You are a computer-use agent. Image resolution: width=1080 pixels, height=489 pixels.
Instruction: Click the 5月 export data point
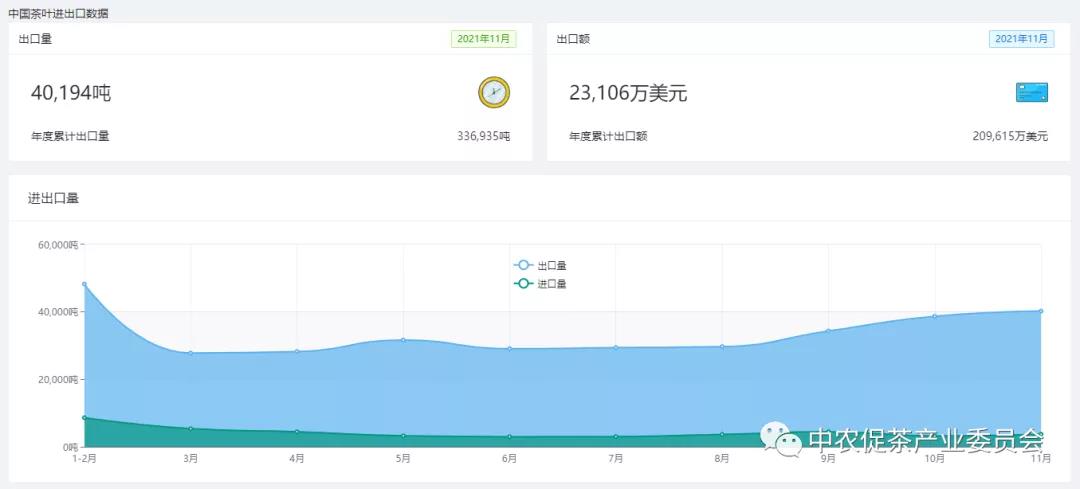[x=403, y=340]
